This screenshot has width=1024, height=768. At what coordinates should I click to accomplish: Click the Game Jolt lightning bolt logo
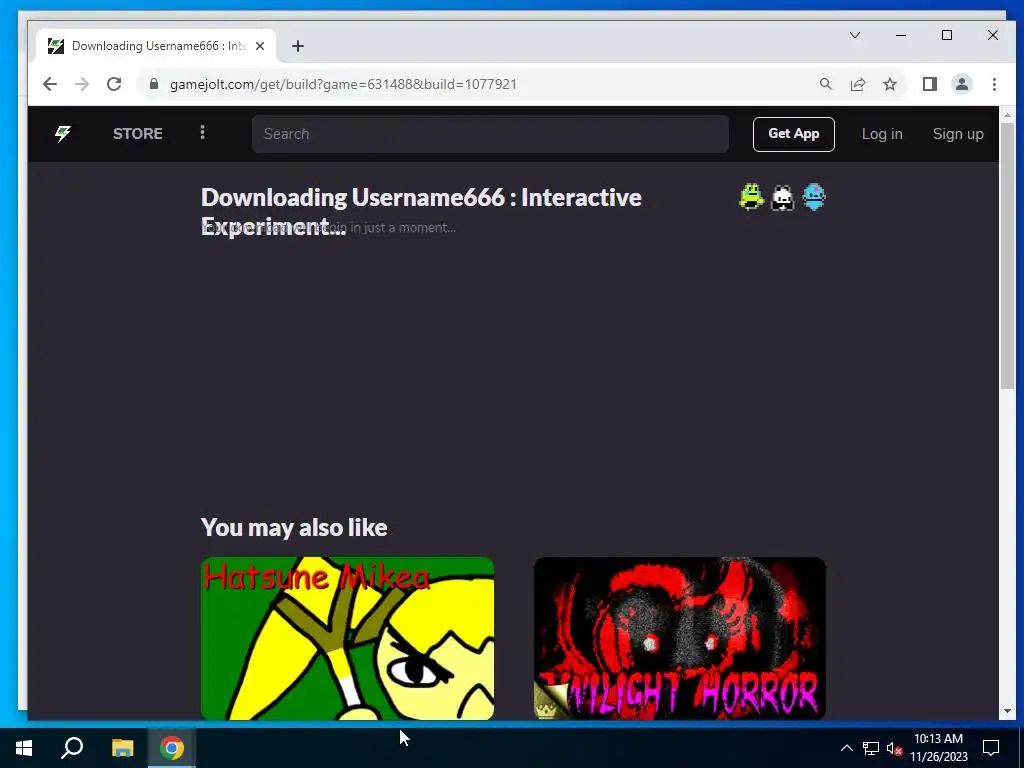tap(63, 134)
